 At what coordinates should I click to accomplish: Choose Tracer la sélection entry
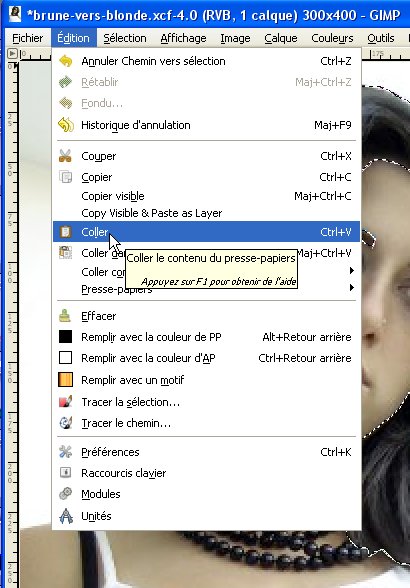207,402
